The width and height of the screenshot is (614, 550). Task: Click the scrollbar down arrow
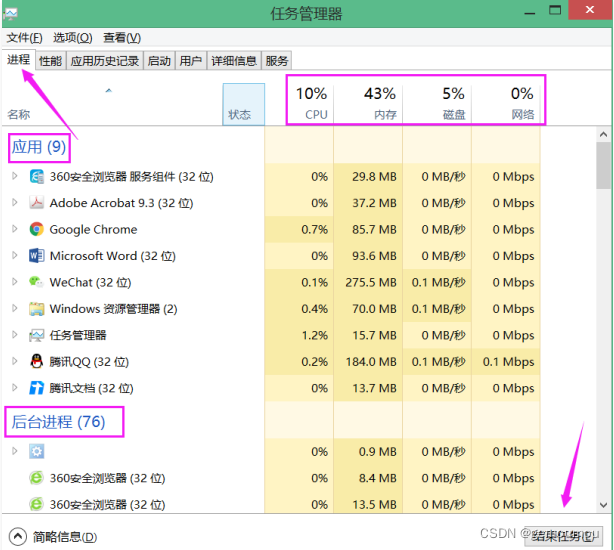[x=603, y=505]
